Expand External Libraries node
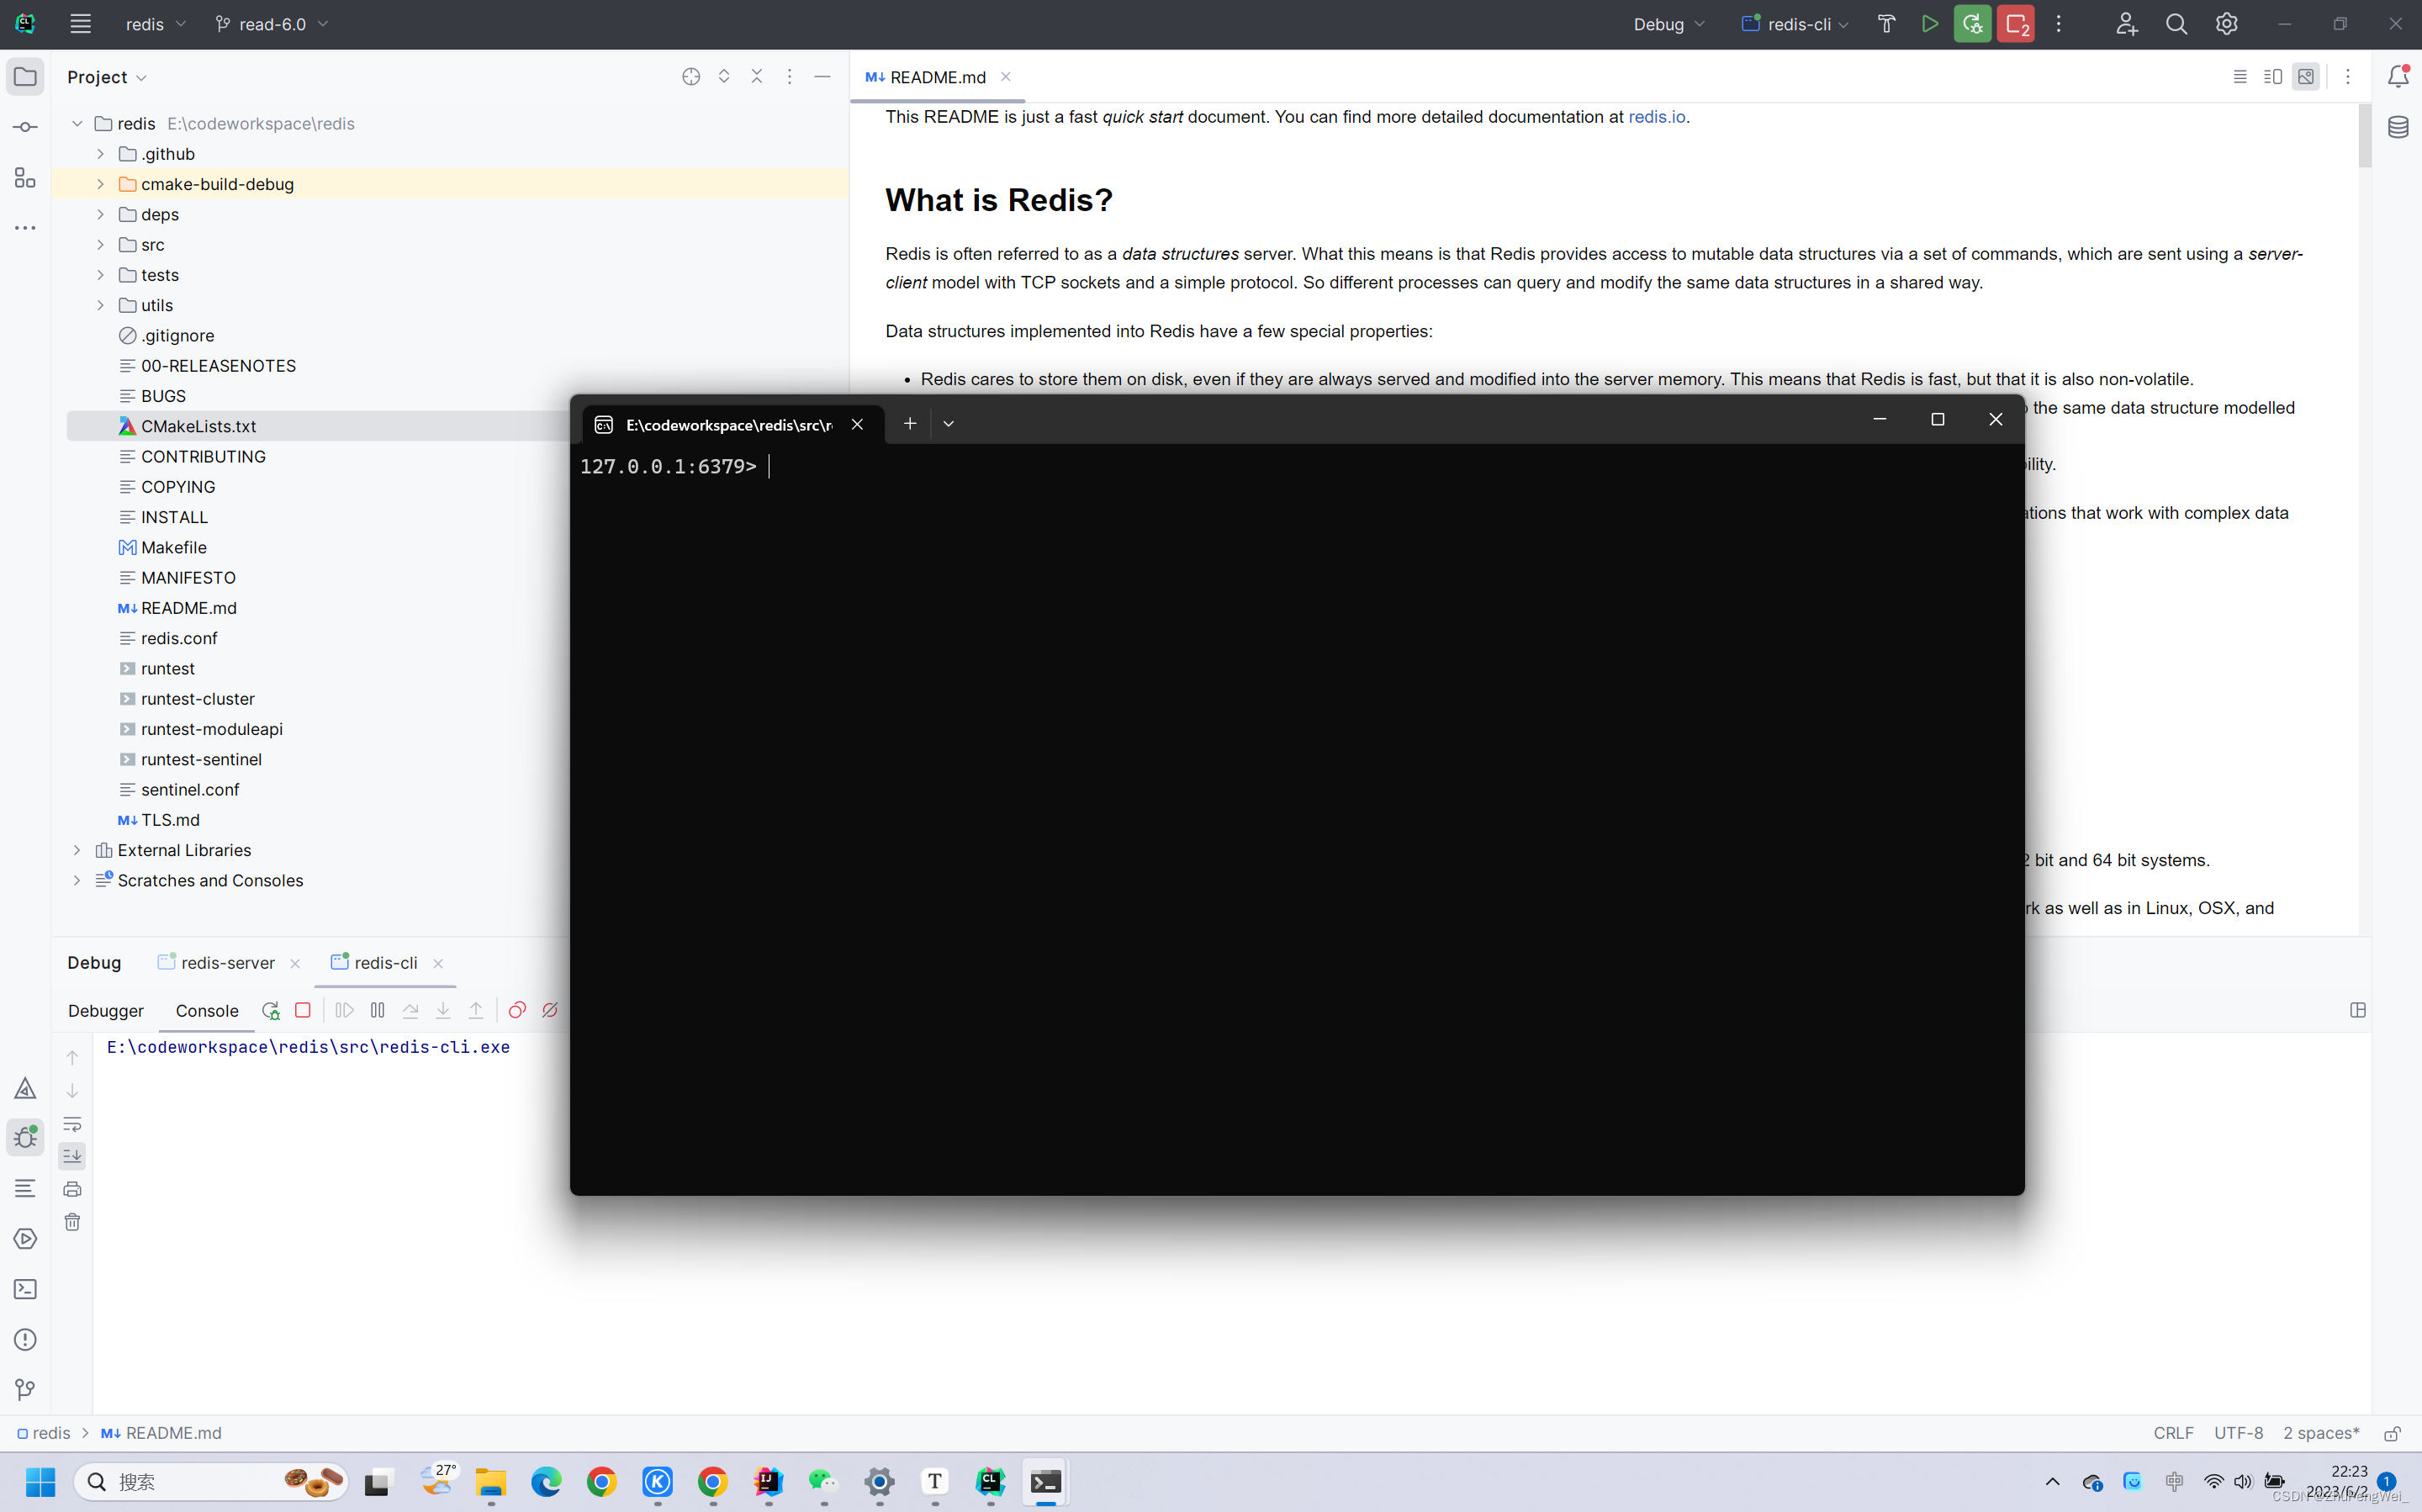The width and height of the screenshot is (2422, 1512). pos(77,850)
